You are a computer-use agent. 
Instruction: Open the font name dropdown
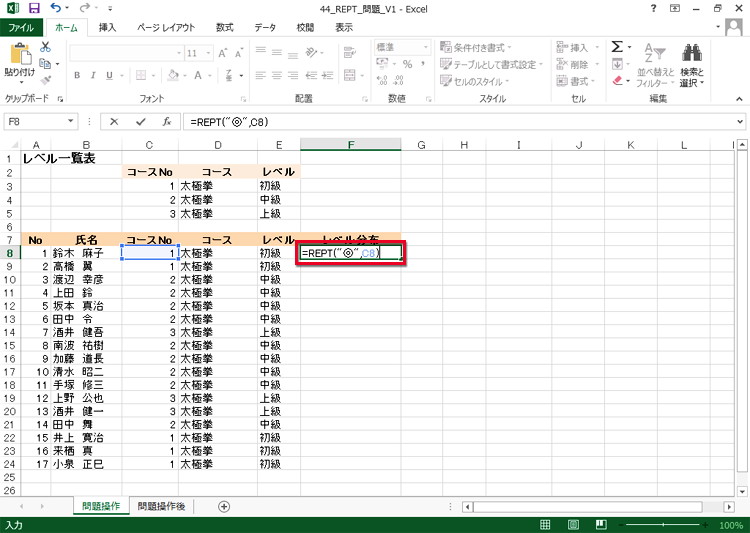point(179,53)
